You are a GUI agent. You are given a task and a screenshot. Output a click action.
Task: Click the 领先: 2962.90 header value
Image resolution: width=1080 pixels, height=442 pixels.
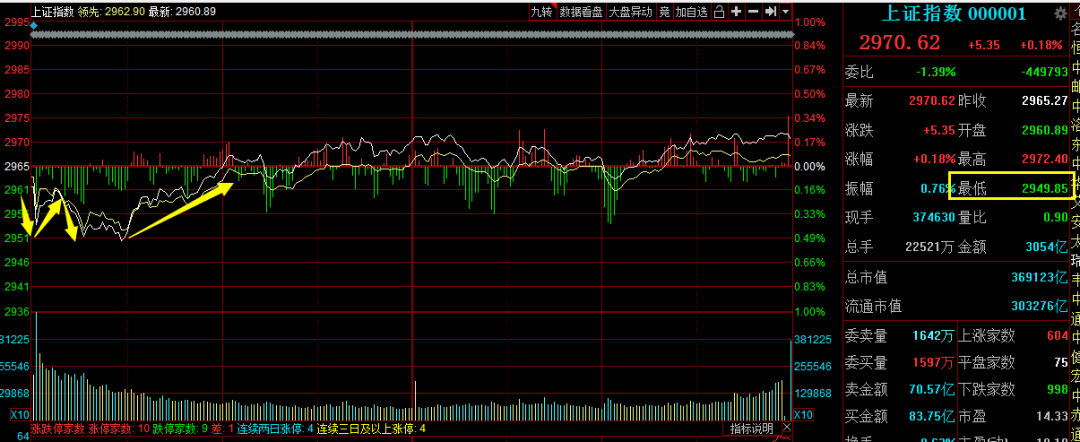pyautogui.click(x=111, y=11)
